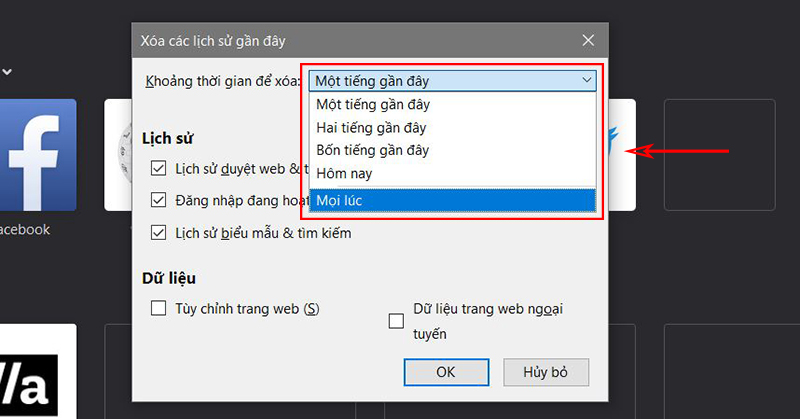
Task: Choose 'Bốn tiếng gần đây' option
Action: 452,150
